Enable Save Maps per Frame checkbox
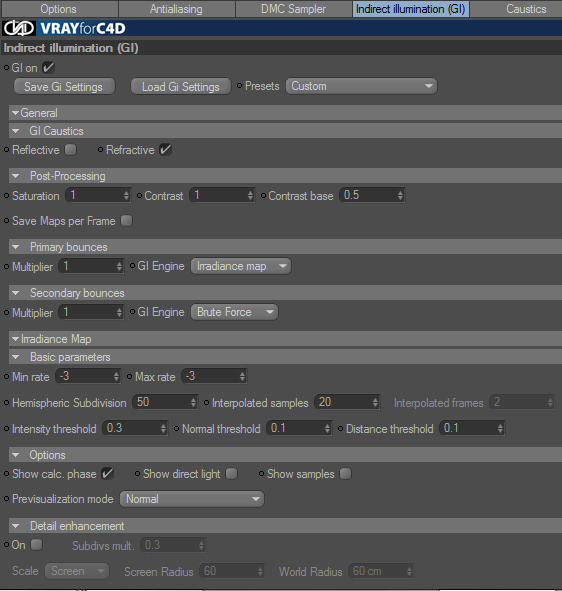Image resolution: width=562 pixels, height=591 pixels. point(127,220)
